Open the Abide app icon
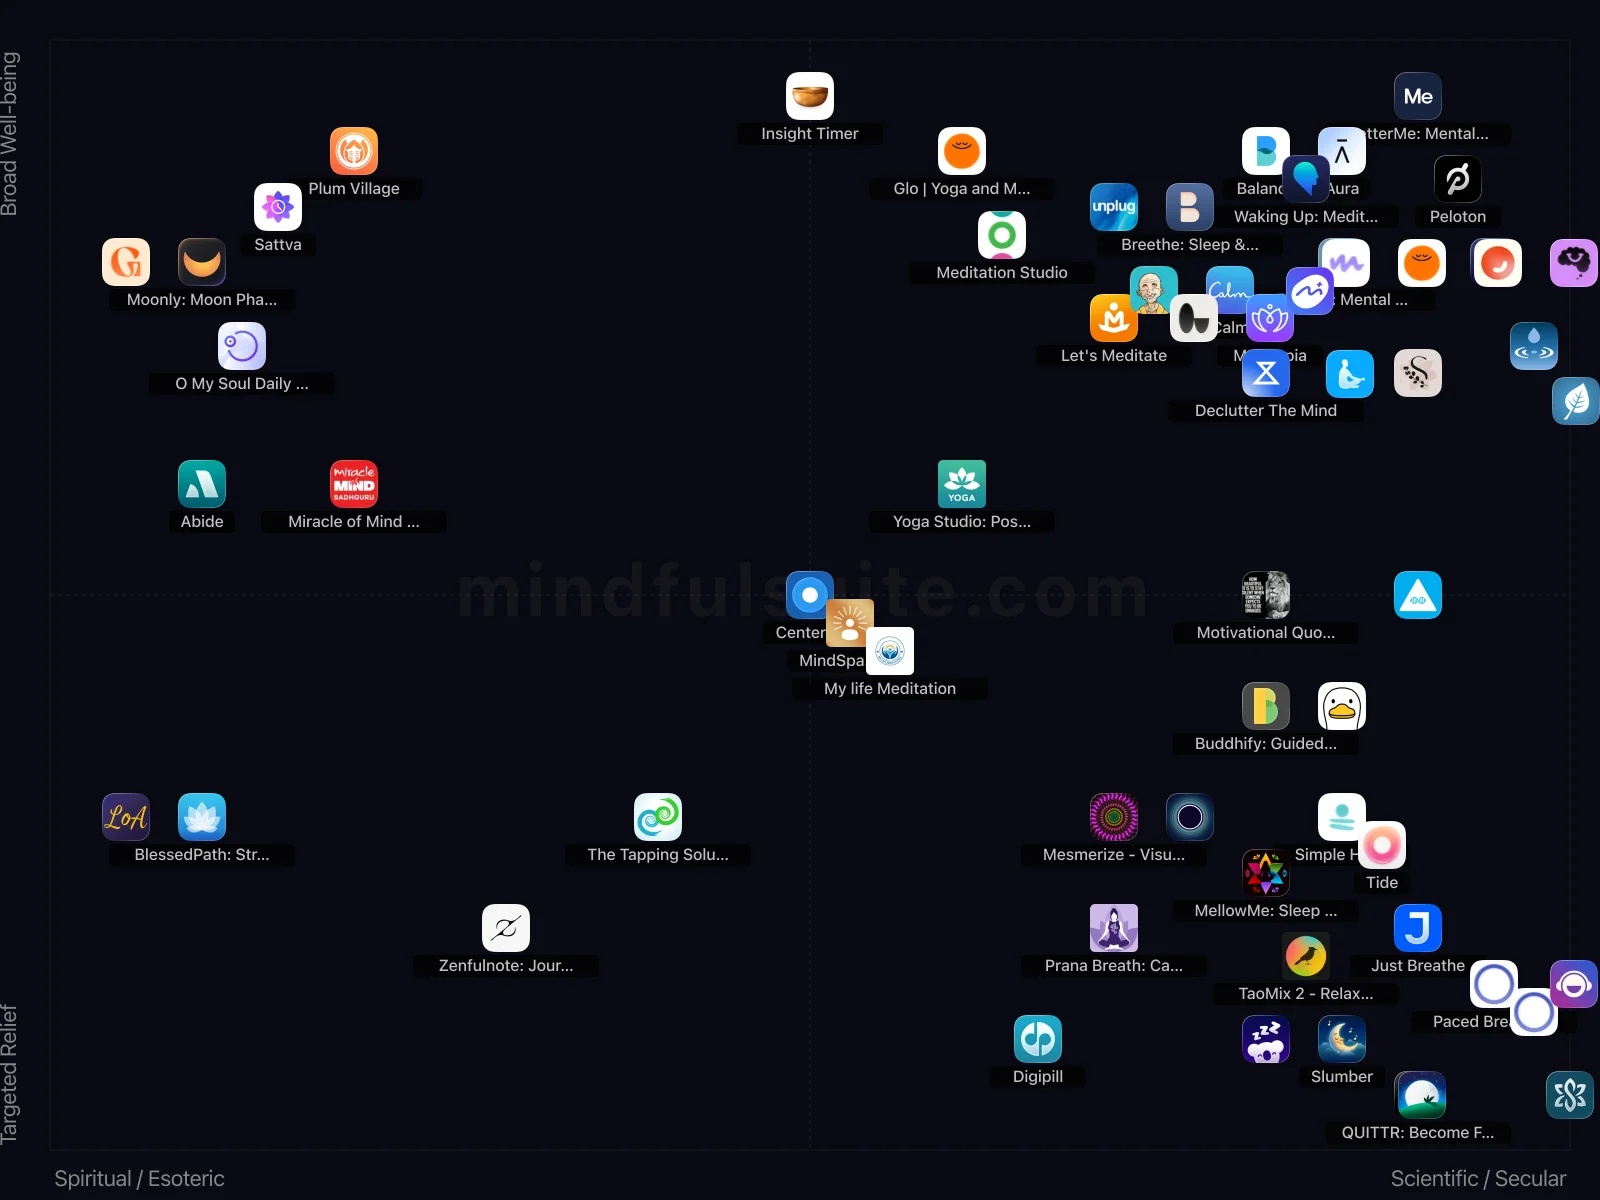This screenshot has height=1200, width=1600. click(x=202, y=483)
